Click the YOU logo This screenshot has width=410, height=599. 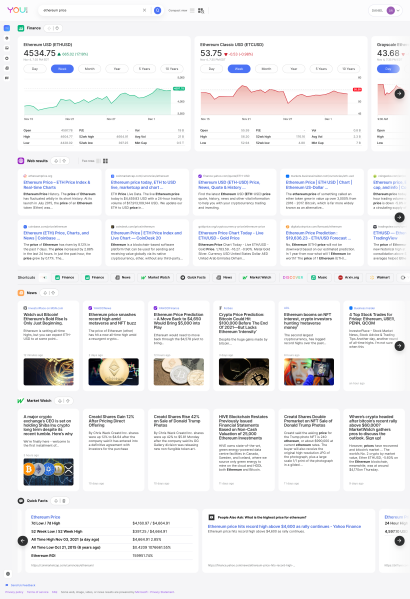18,10
